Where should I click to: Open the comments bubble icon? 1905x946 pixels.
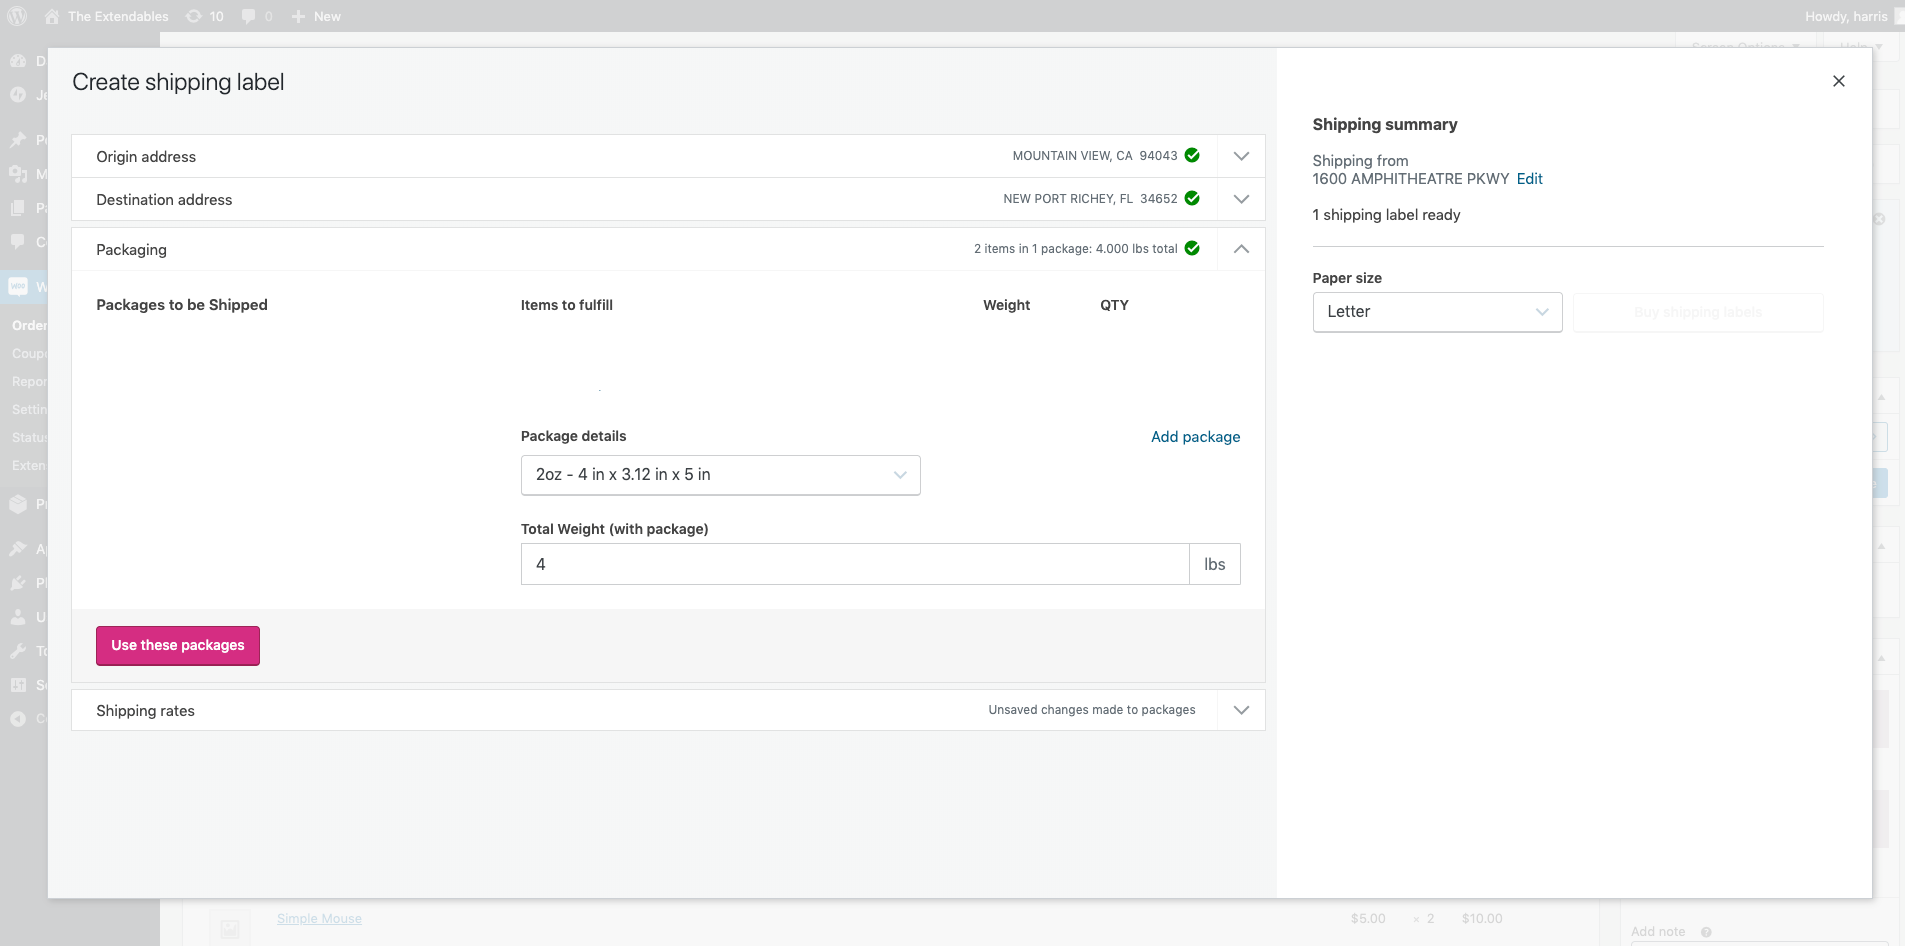[x=248, y=16]
